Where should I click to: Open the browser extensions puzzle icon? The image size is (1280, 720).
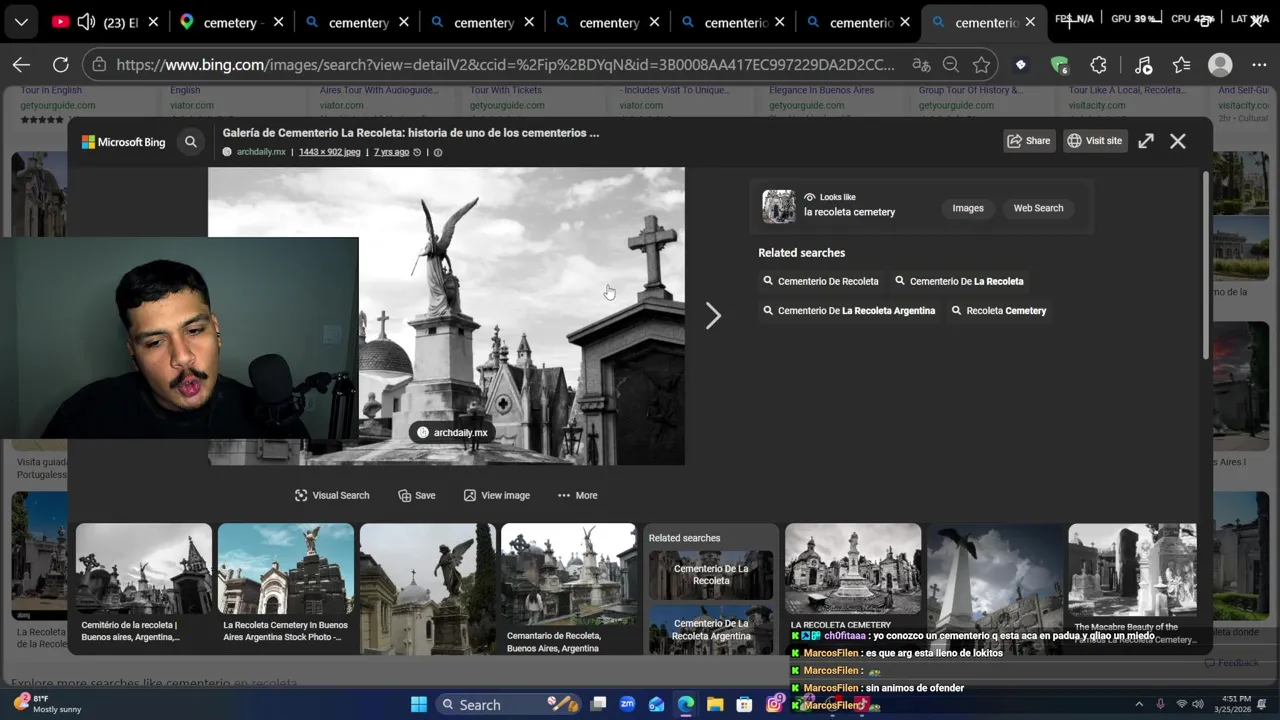[x=1099, y=65]
